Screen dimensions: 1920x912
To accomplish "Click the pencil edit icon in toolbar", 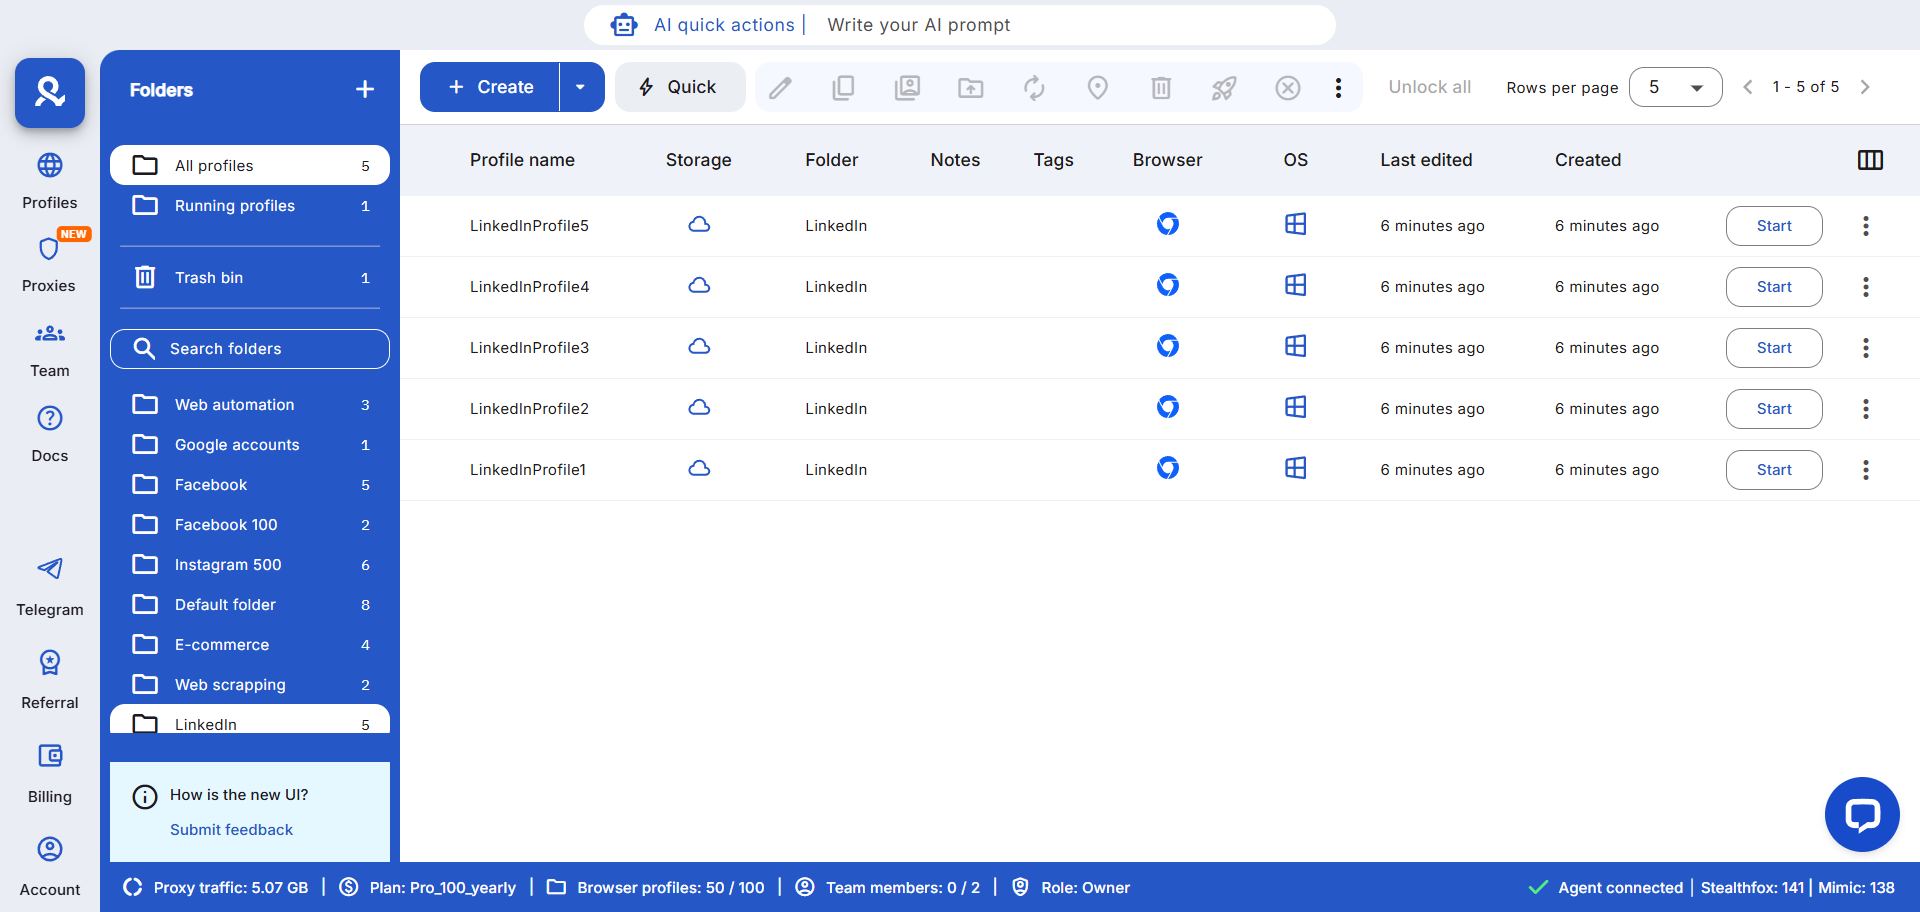I will pyautogui.click(x=780, y=88).
